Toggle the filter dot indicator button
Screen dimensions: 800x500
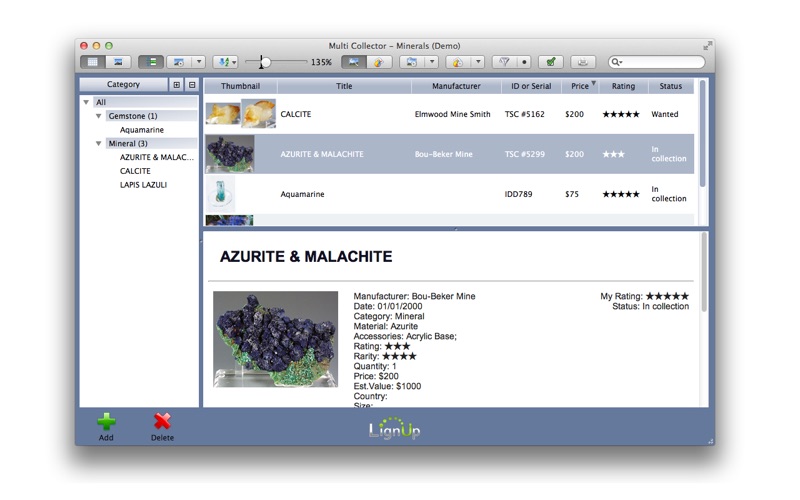pos(524,62)
